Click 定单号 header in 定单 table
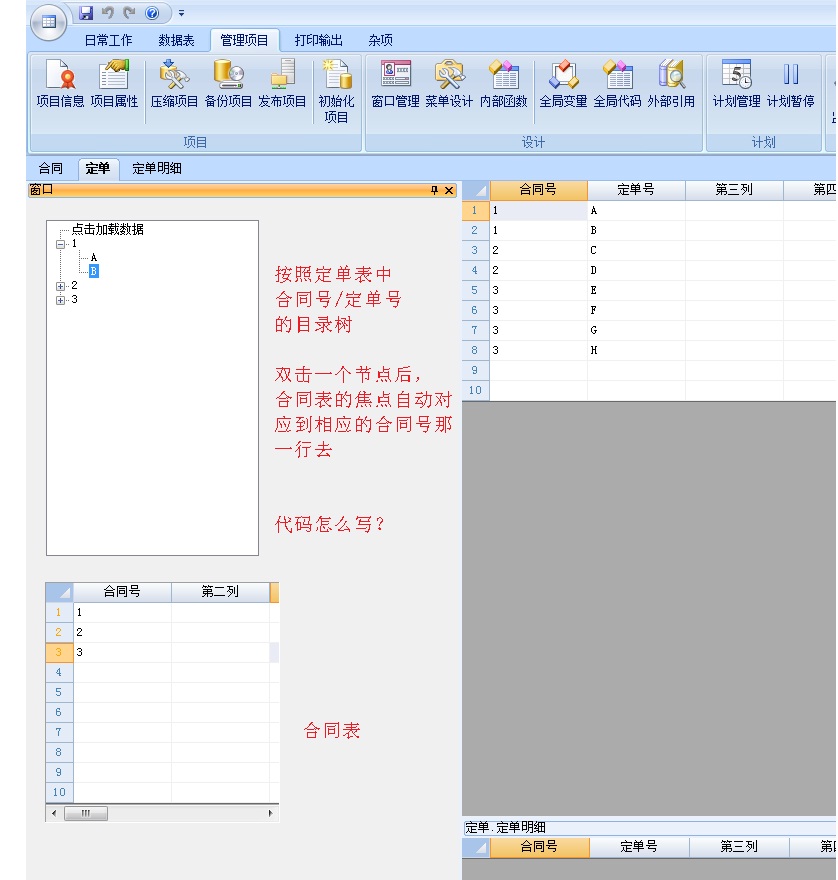The image size is (838, 880). (636, 190)
